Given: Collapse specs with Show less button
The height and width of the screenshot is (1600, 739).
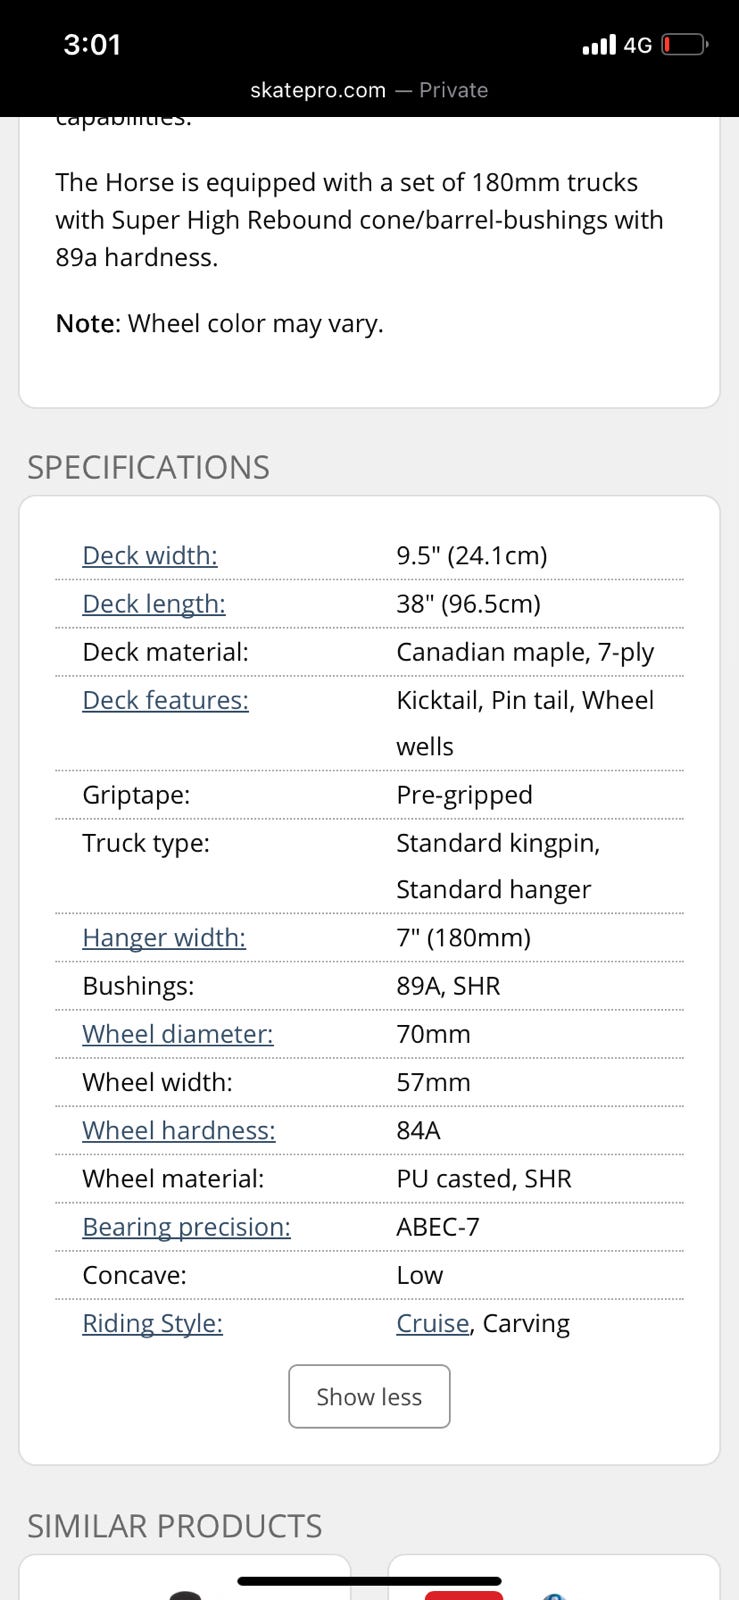Looking at the screenshot, I should (369, 1396).
